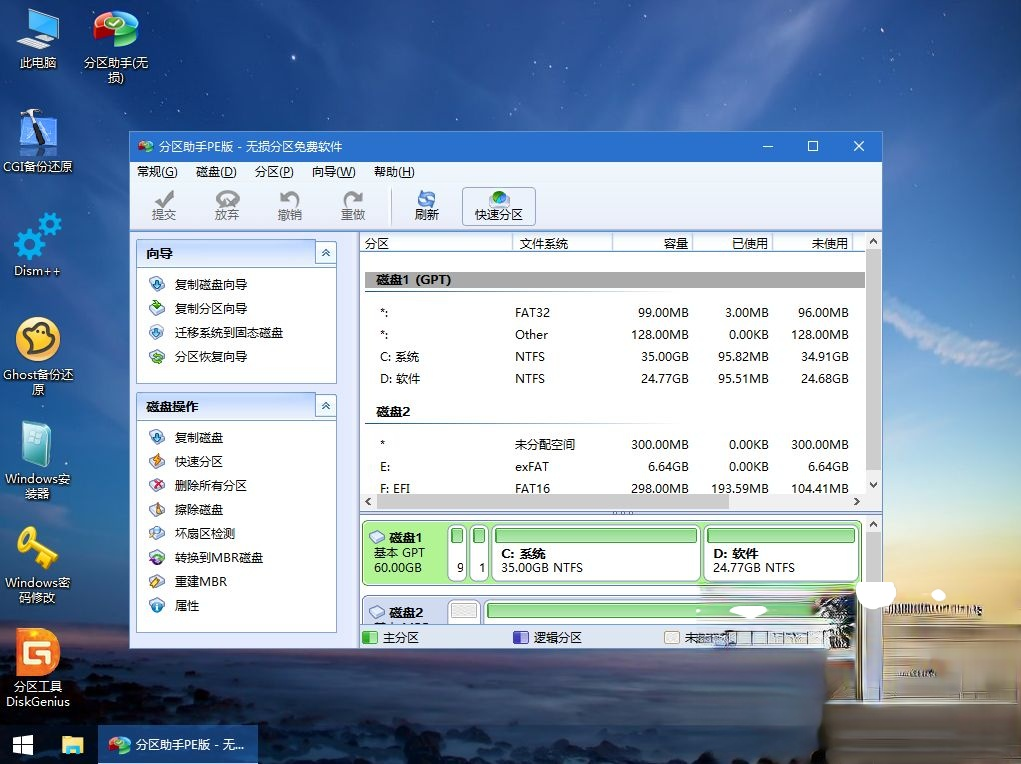Open the 常规(G) menu
Image resolution: width=1021 pixels, height=764 pixels.
(x=157, y=172)
